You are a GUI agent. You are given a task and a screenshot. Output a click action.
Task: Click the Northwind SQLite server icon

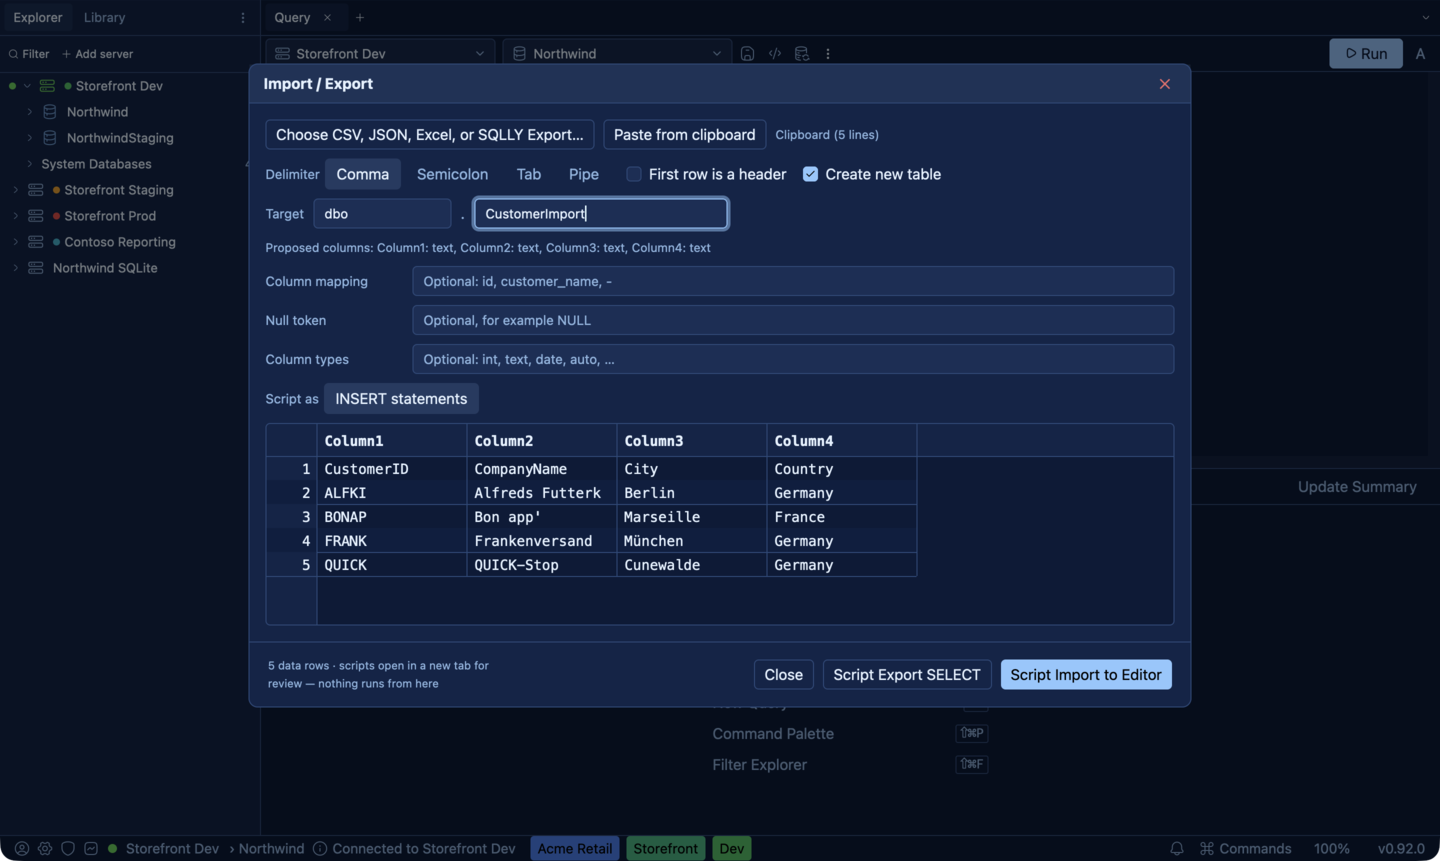tap(36, 268)
